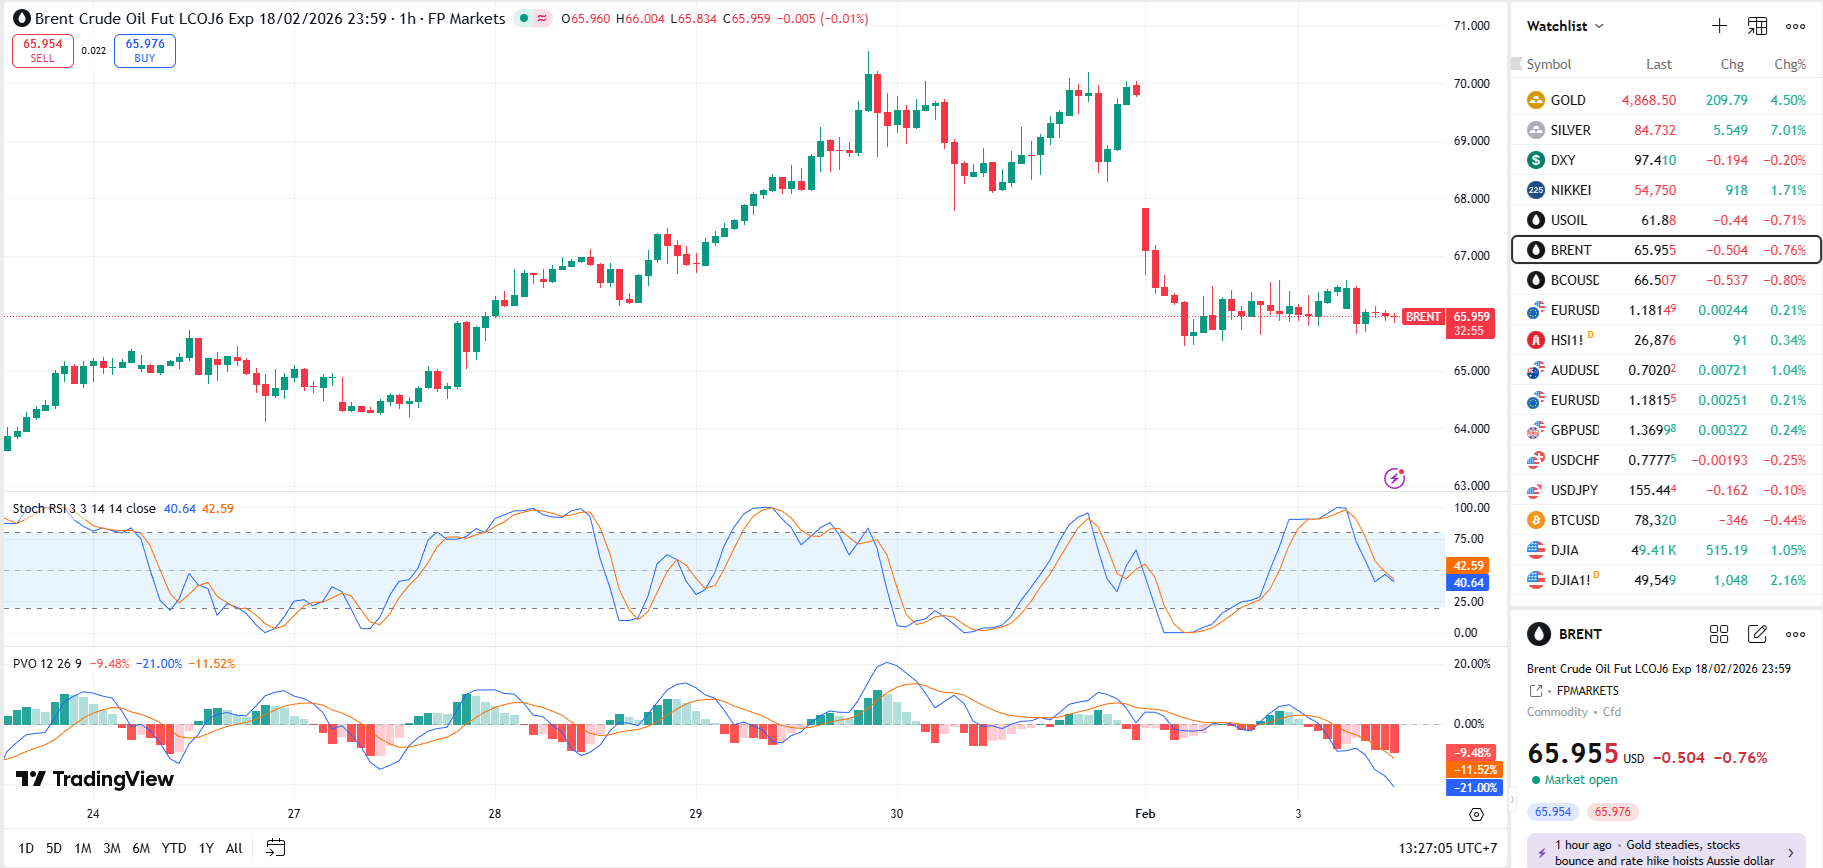Screen dimensions: 1823x868
Task: Open the Watchlist name dropdown
Action: click(x=1565, y=26)
